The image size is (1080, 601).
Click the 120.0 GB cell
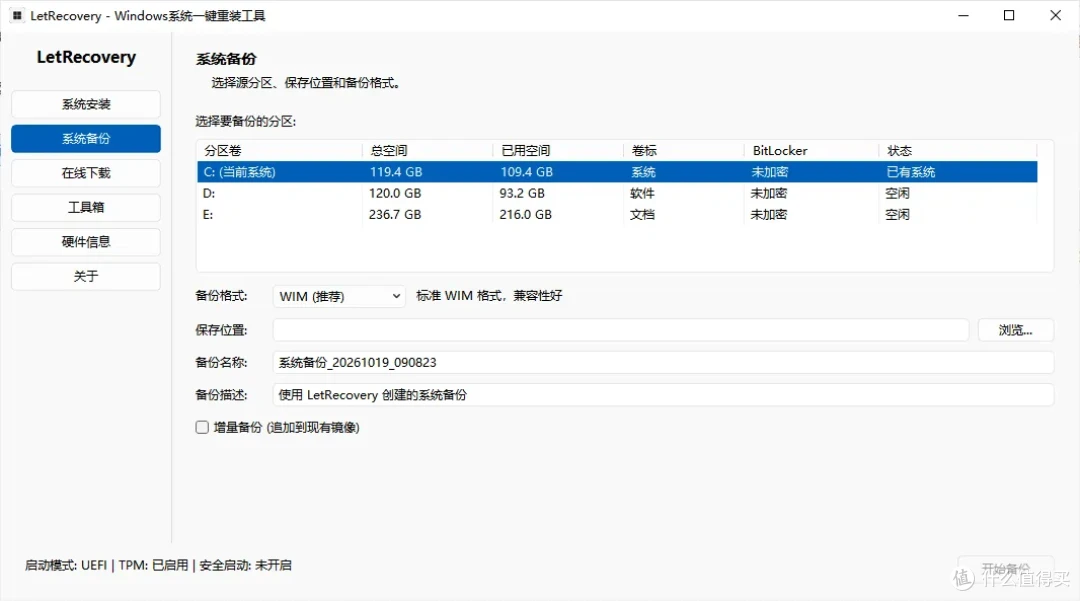pyautogui.click(x=395, y=193)
